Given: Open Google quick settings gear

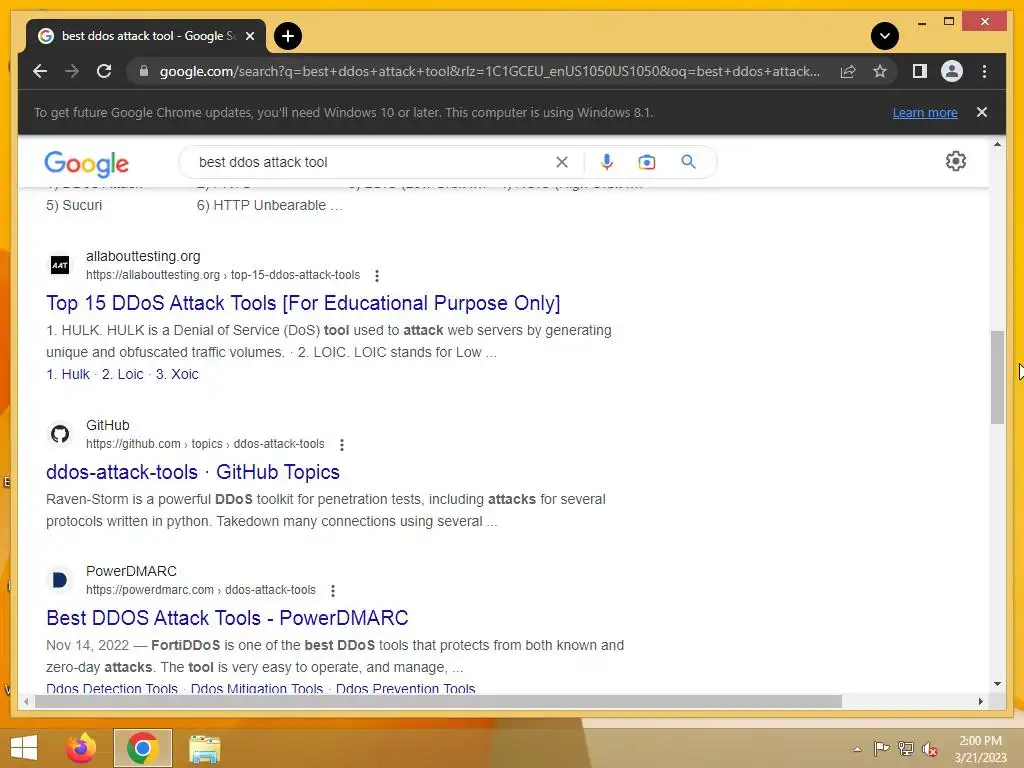Looking at the screenshot, I should pyautogui.click(x=955, y=161).
